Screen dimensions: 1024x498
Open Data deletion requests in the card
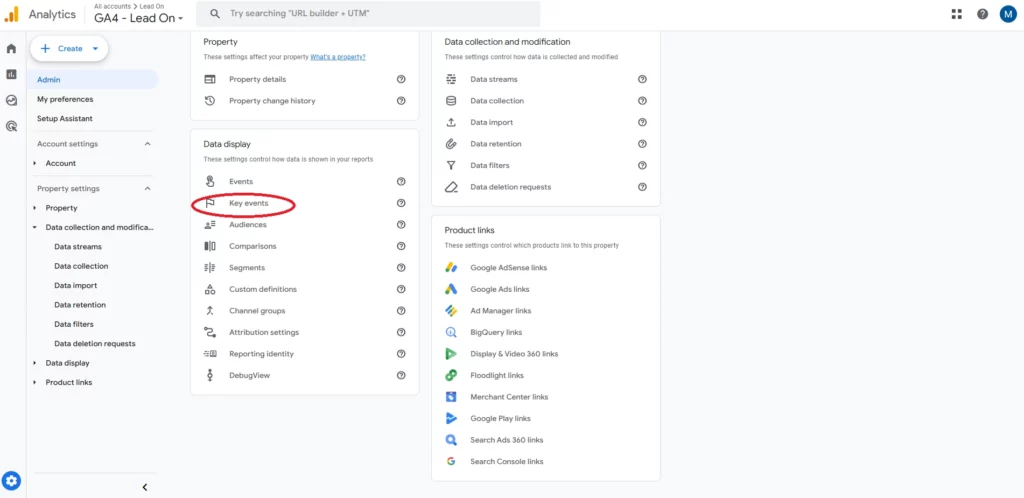(x=511, y=187)
